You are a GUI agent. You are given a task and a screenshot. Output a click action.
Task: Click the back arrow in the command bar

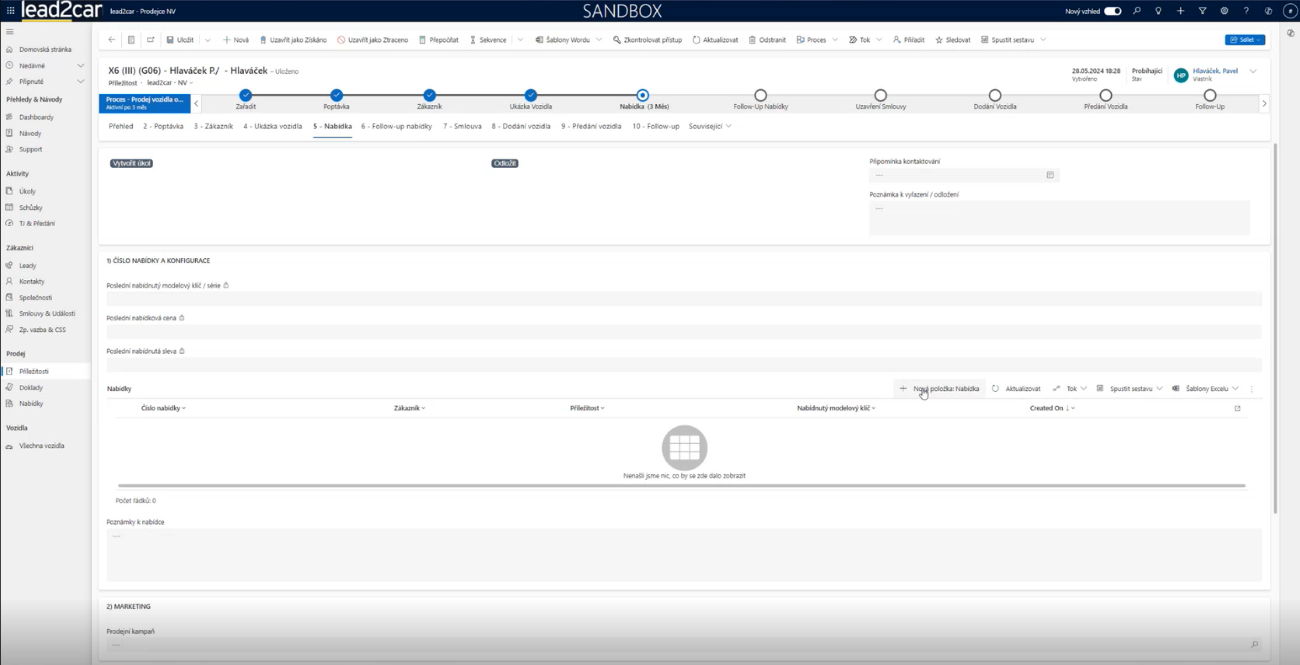coord(111,40)
